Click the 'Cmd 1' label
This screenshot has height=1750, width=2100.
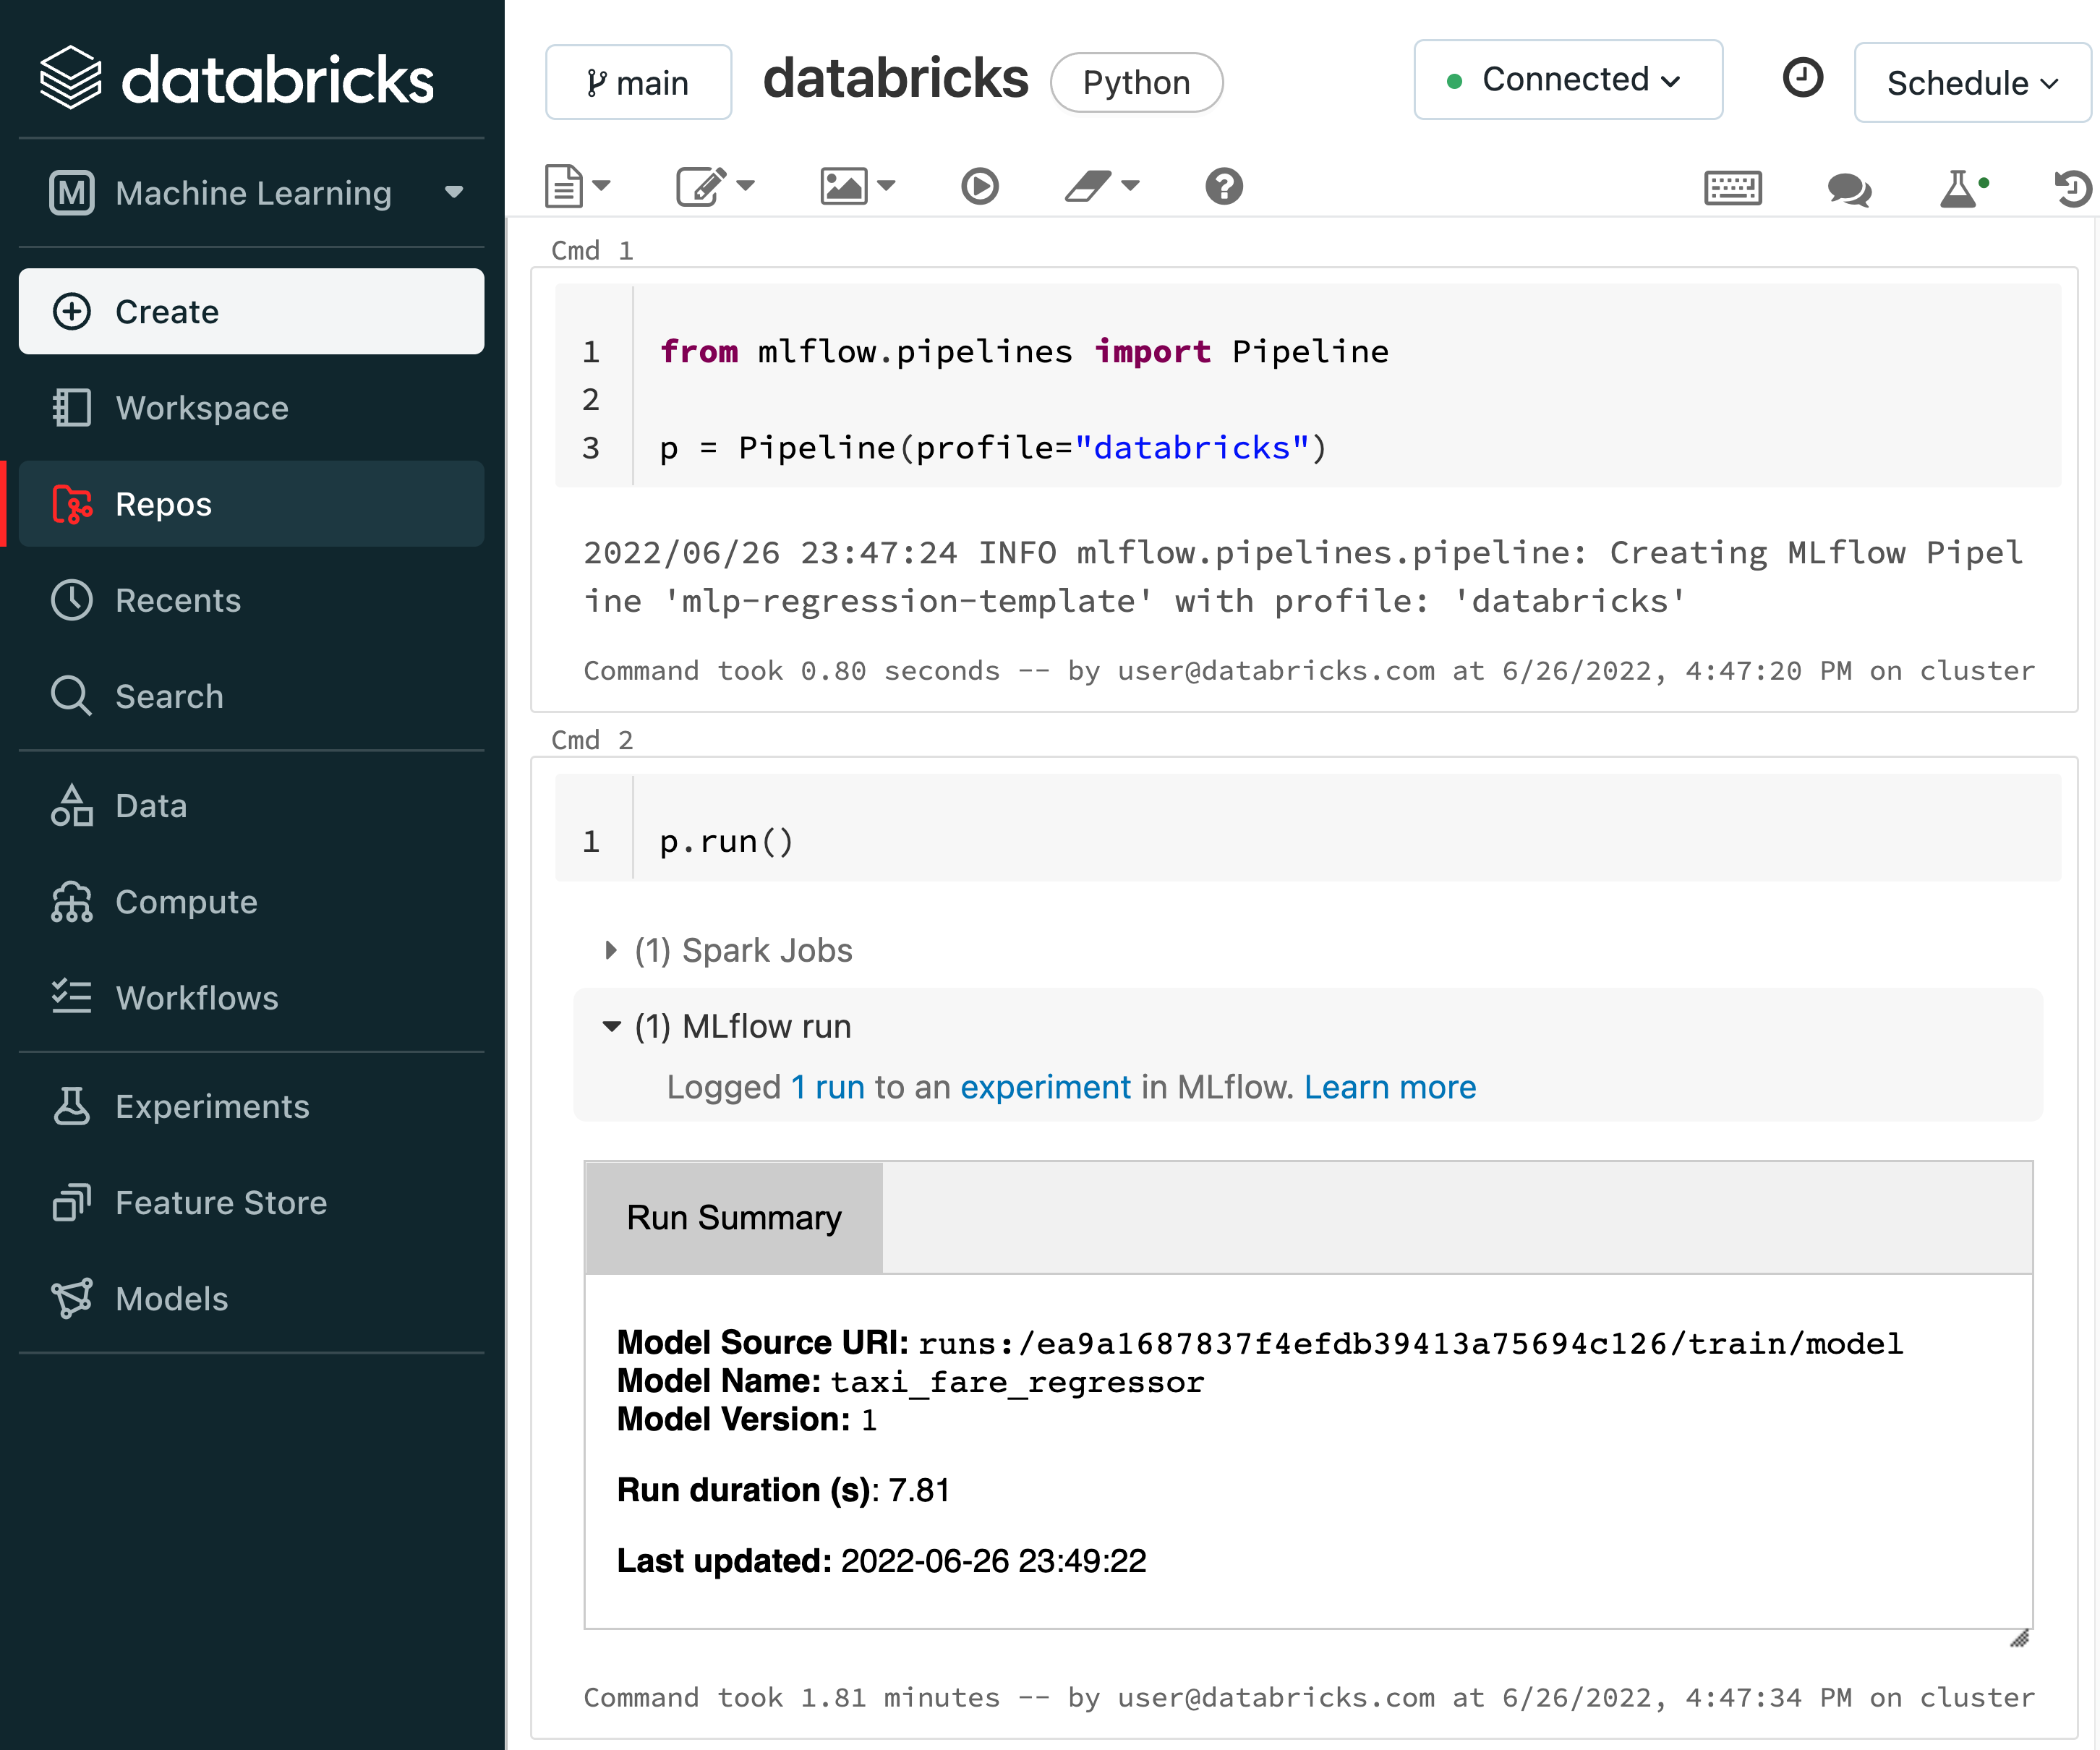point(592,250)
